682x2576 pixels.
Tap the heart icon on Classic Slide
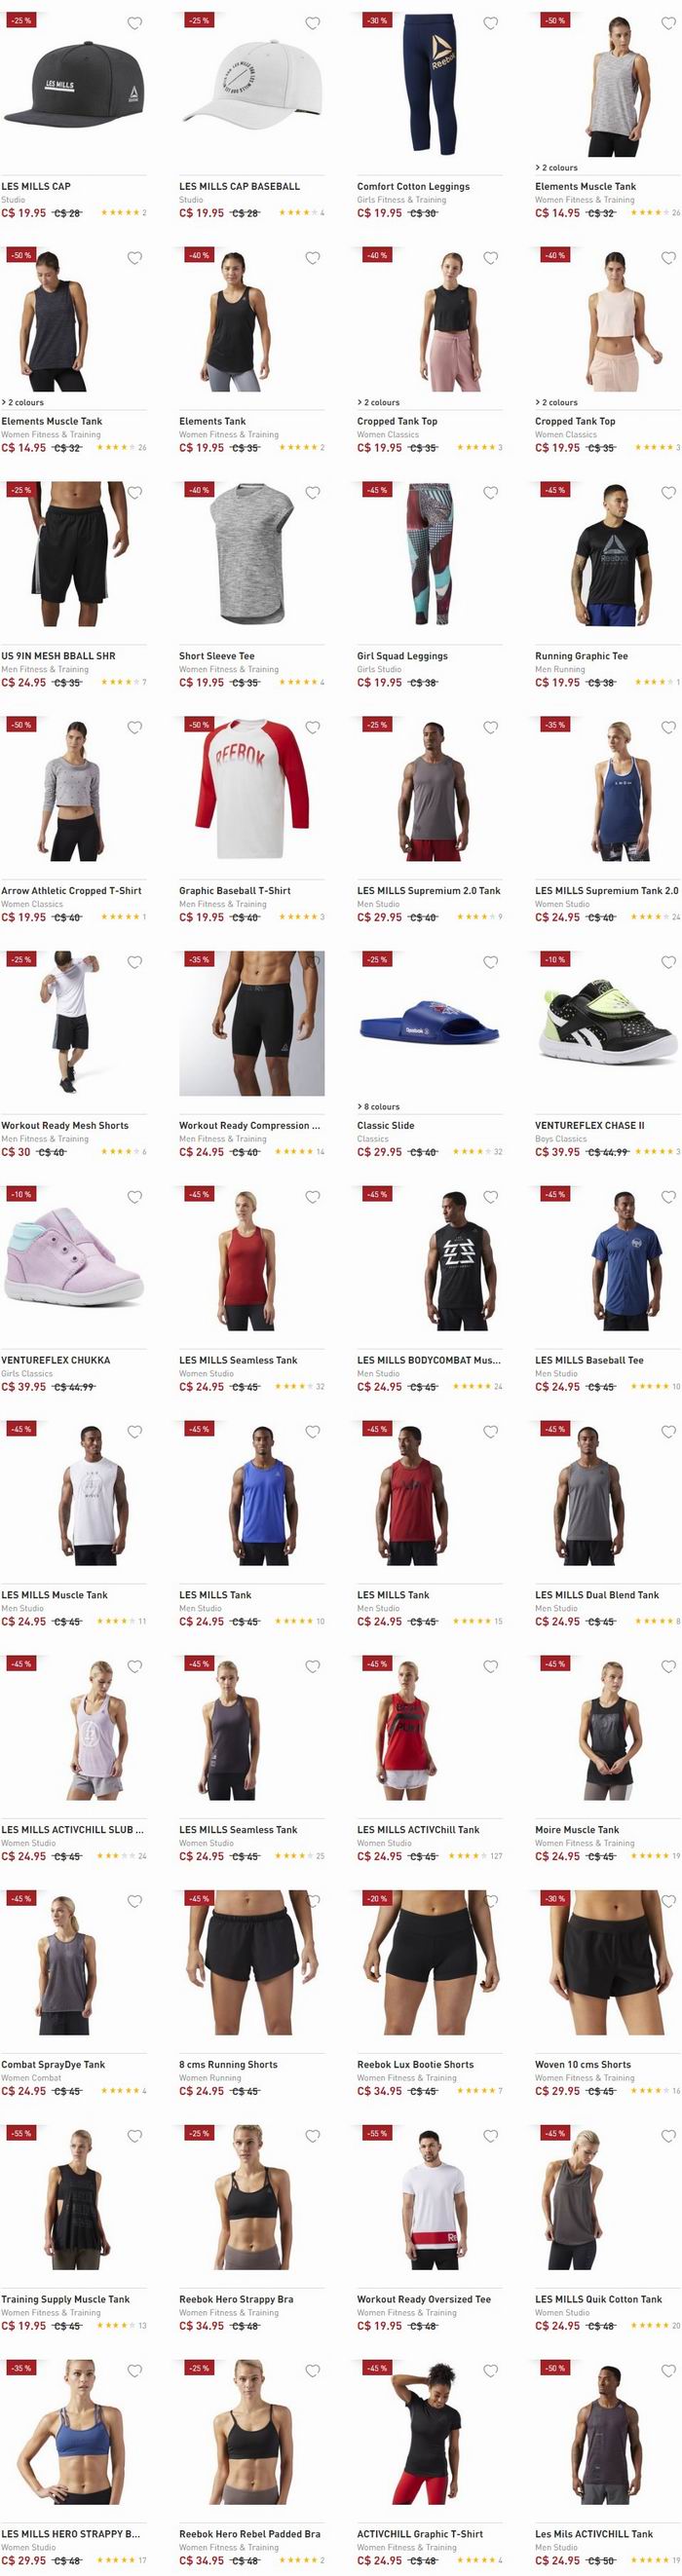coord(490,962)
